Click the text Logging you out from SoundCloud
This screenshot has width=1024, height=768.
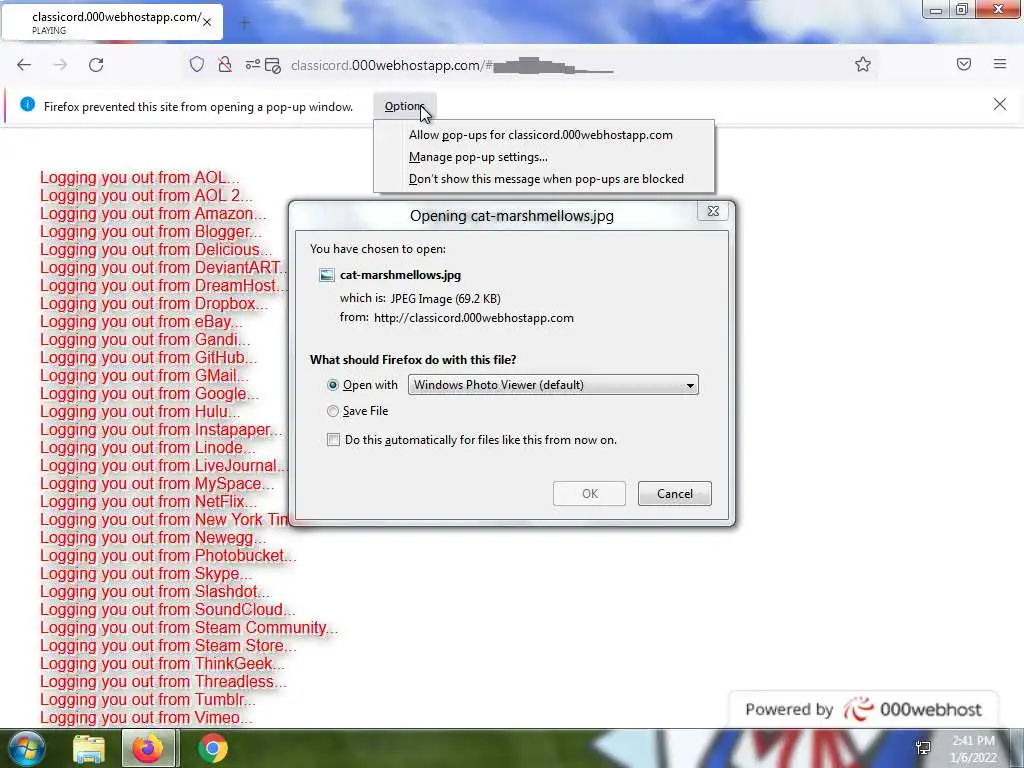(x=167, y=609)
